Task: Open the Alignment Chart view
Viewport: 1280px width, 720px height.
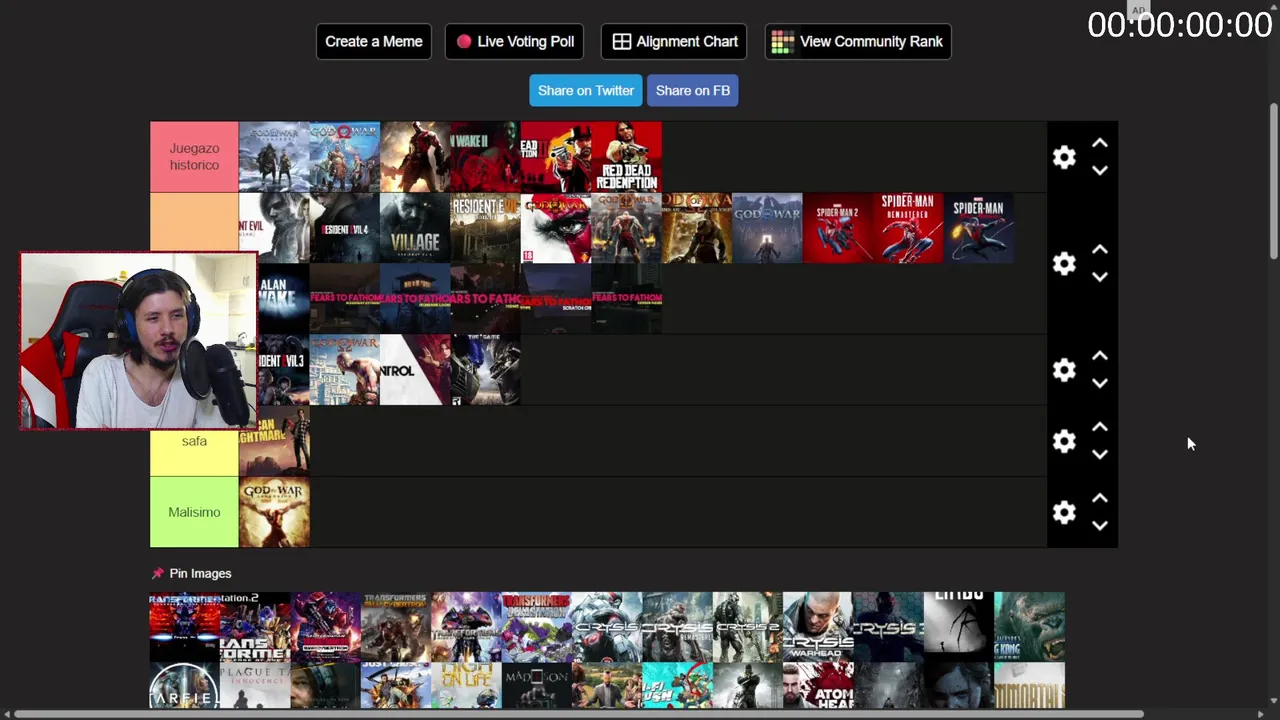Action: 674,41
